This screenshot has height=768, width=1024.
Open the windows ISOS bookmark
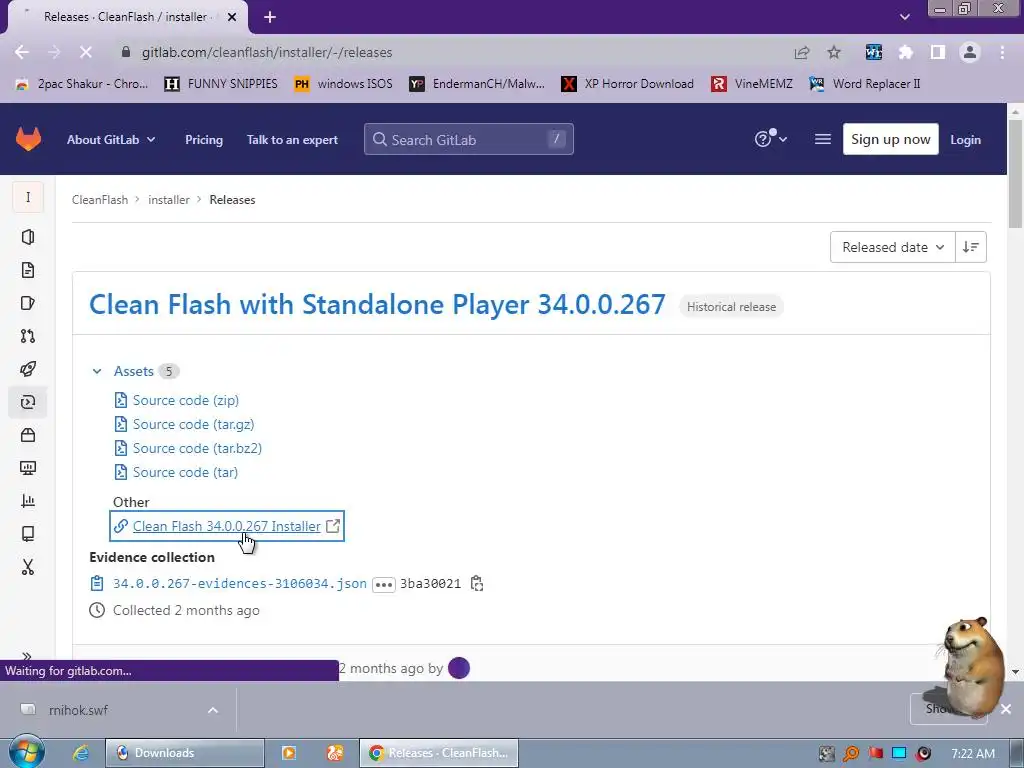click(x=344, y=84)
